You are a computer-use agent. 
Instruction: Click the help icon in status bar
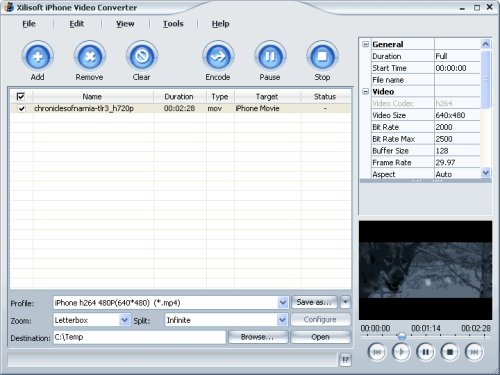(345, 360)
